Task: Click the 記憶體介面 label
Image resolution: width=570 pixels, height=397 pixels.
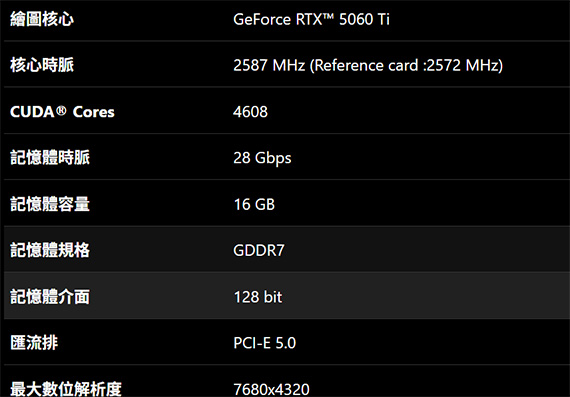Action: pos(50,297)
